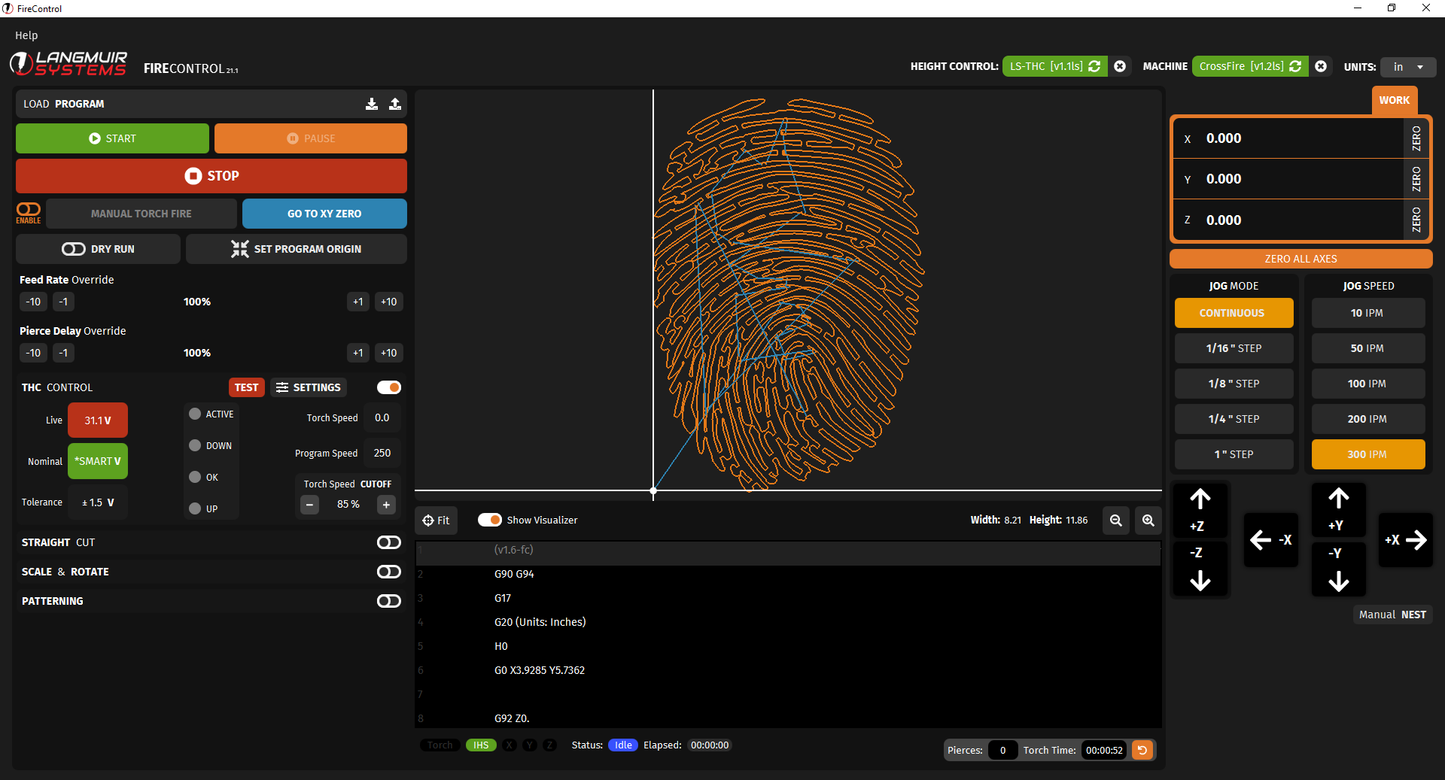
Task: Jog the +Y axis arrow
Action: 1338,510
